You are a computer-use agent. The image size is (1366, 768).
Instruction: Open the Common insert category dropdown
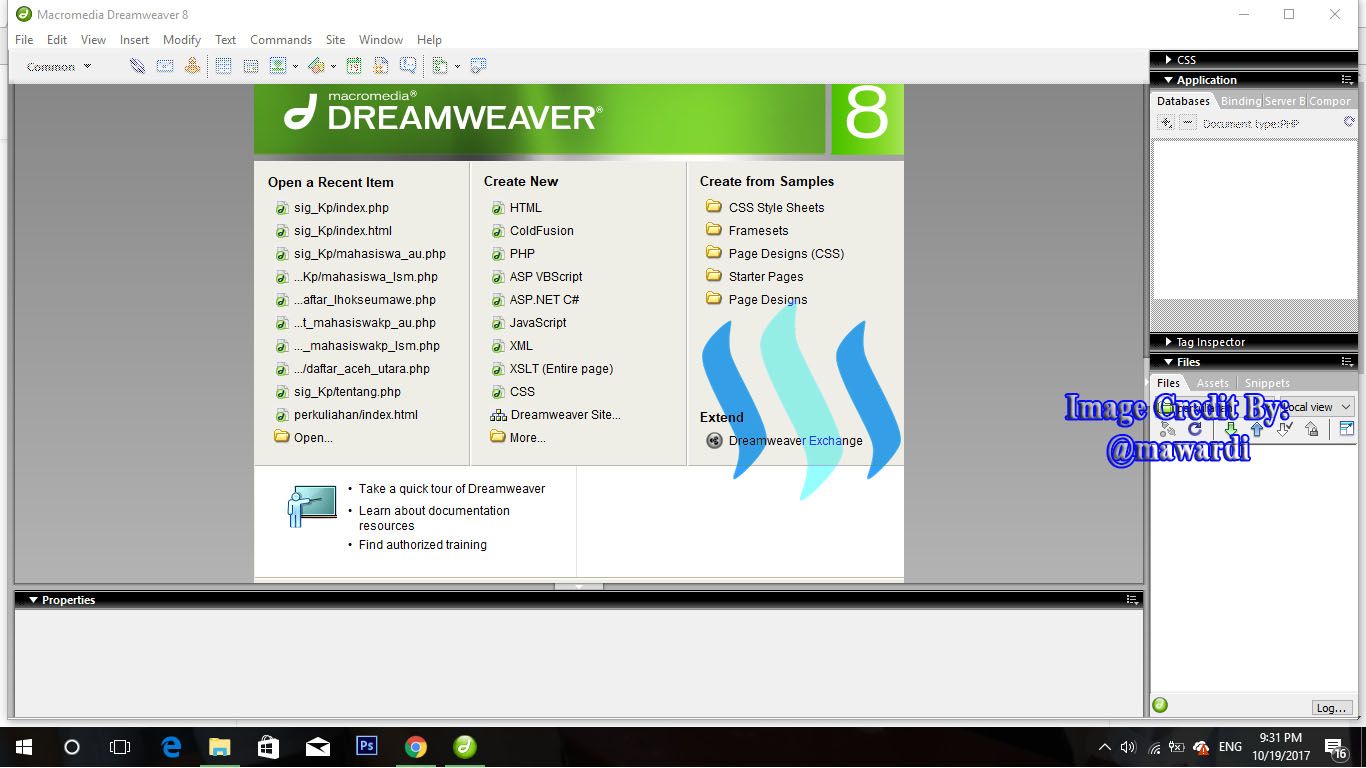[59, 67]
